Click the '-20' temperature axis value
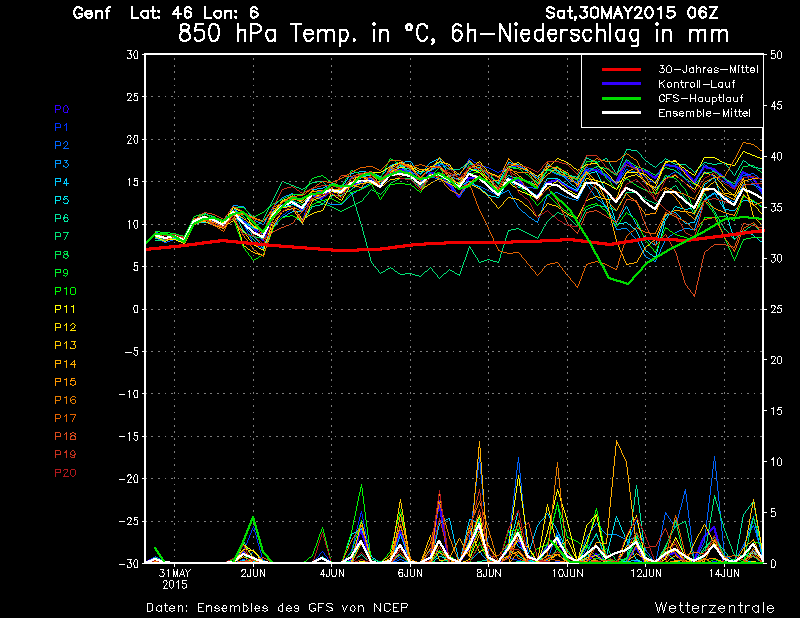Viewport: 800px width, 618px height. (129, 479)
